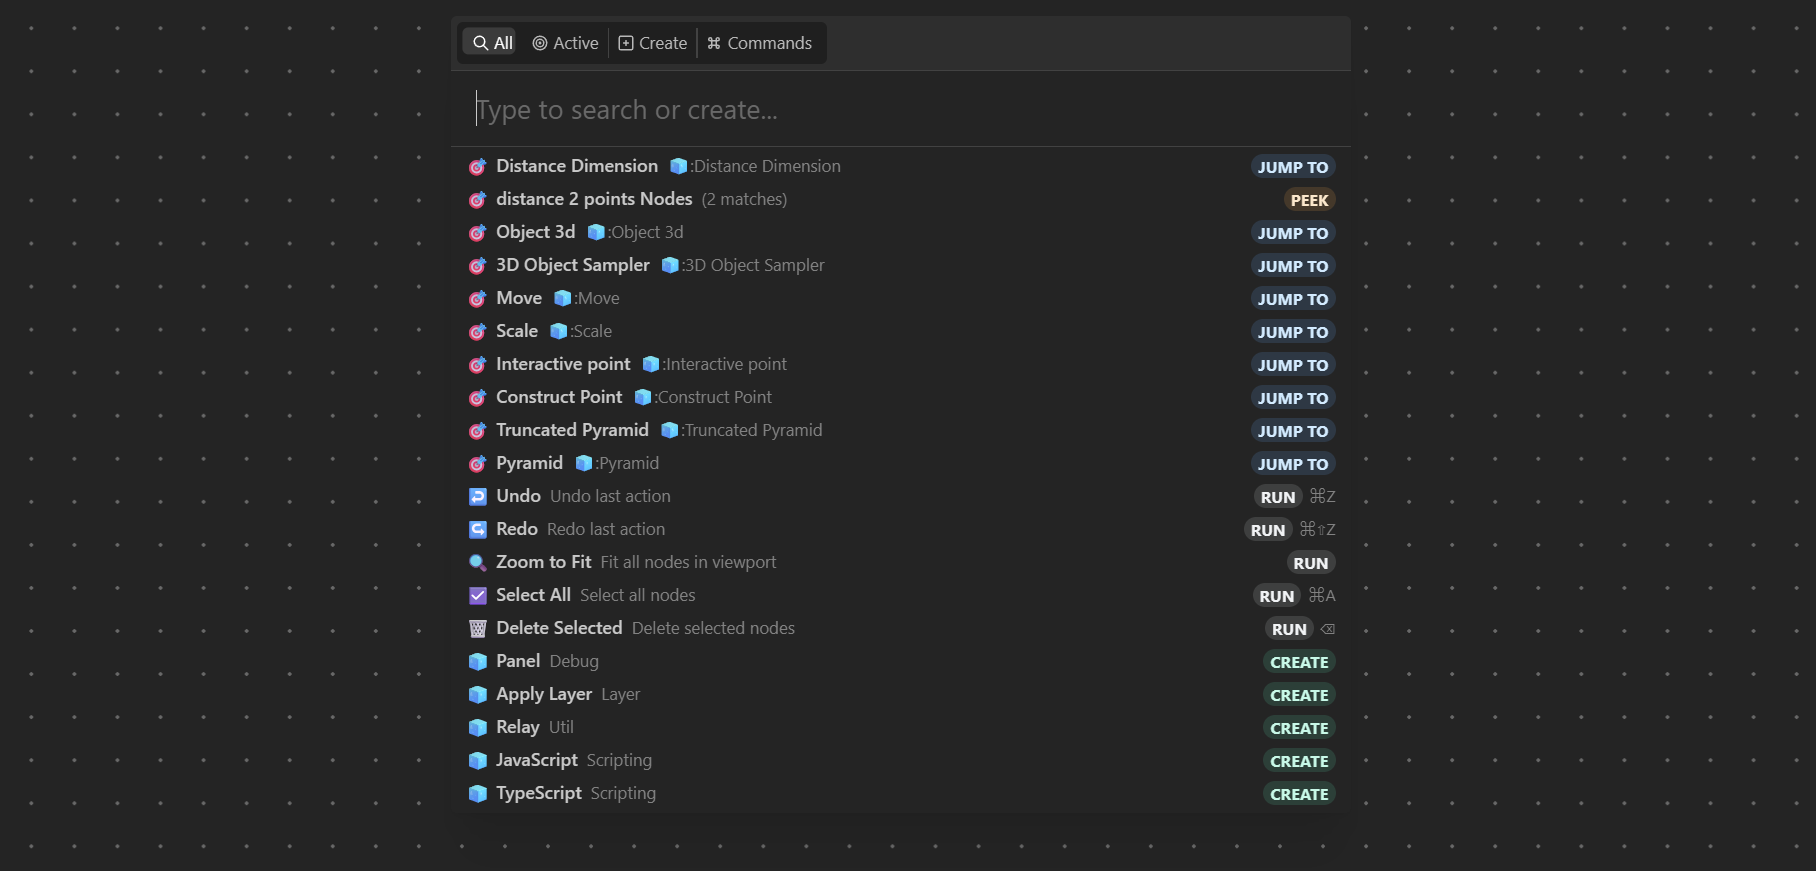Click the target icon beside Distance Dimension
Viewport: 1816px width, 871px height.
tap(478, 167)
